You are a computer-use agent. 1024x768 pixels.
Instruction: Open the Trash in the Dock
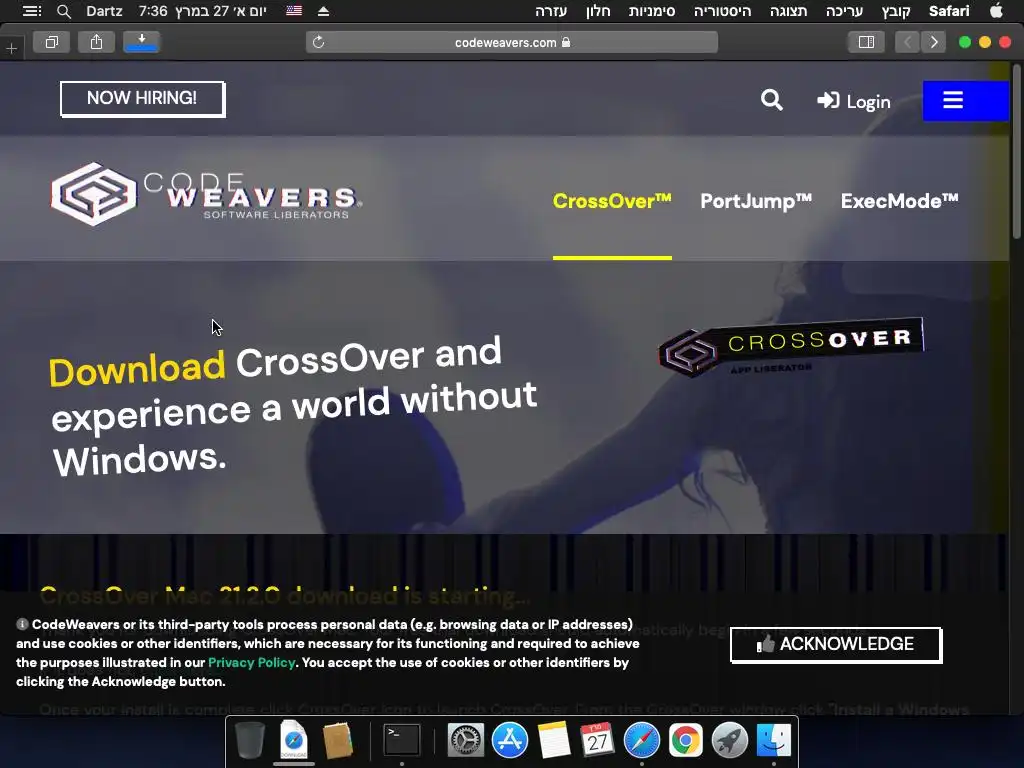[x=249, y=741]
